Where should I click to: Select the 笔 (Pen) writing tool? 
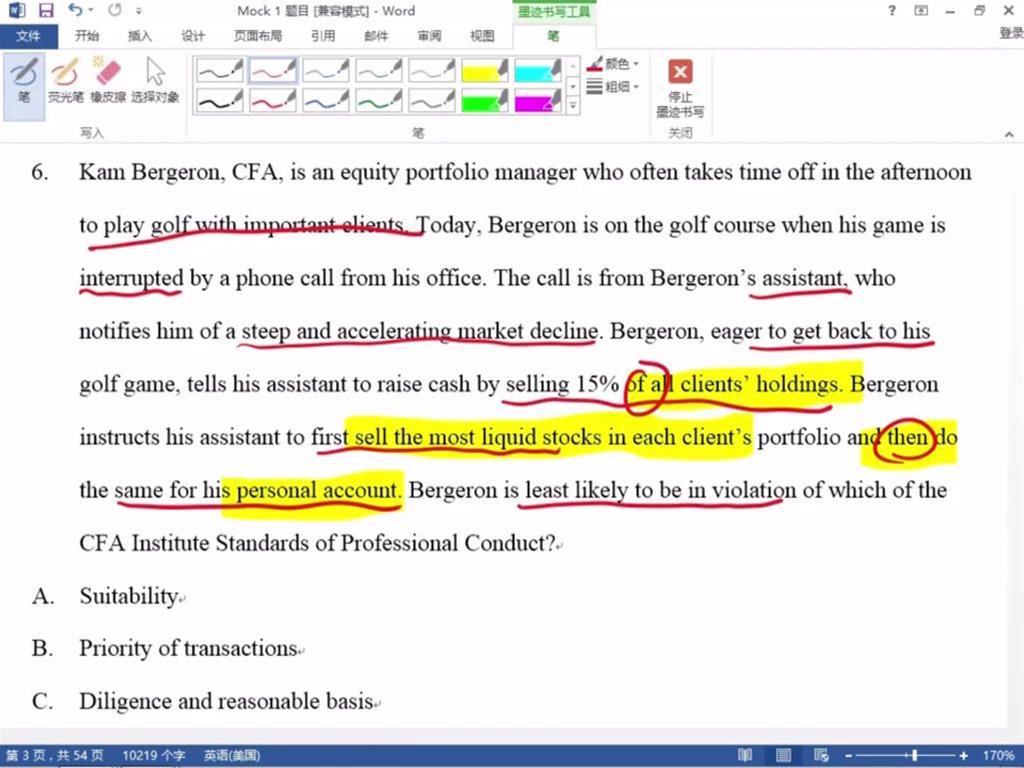[x=24, y=82]
